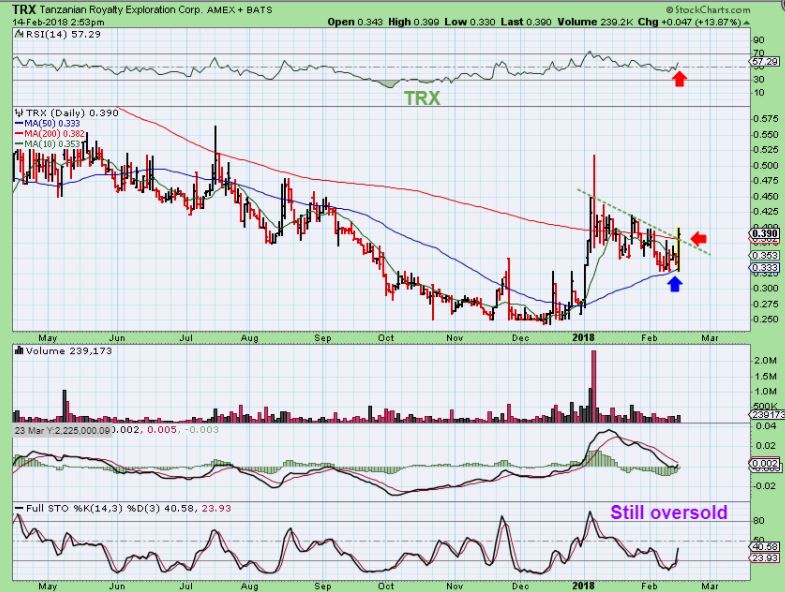
Task: Click the 23 Mar Y:2,225,000.09 crosshair readout
Action: coord(62,431)
